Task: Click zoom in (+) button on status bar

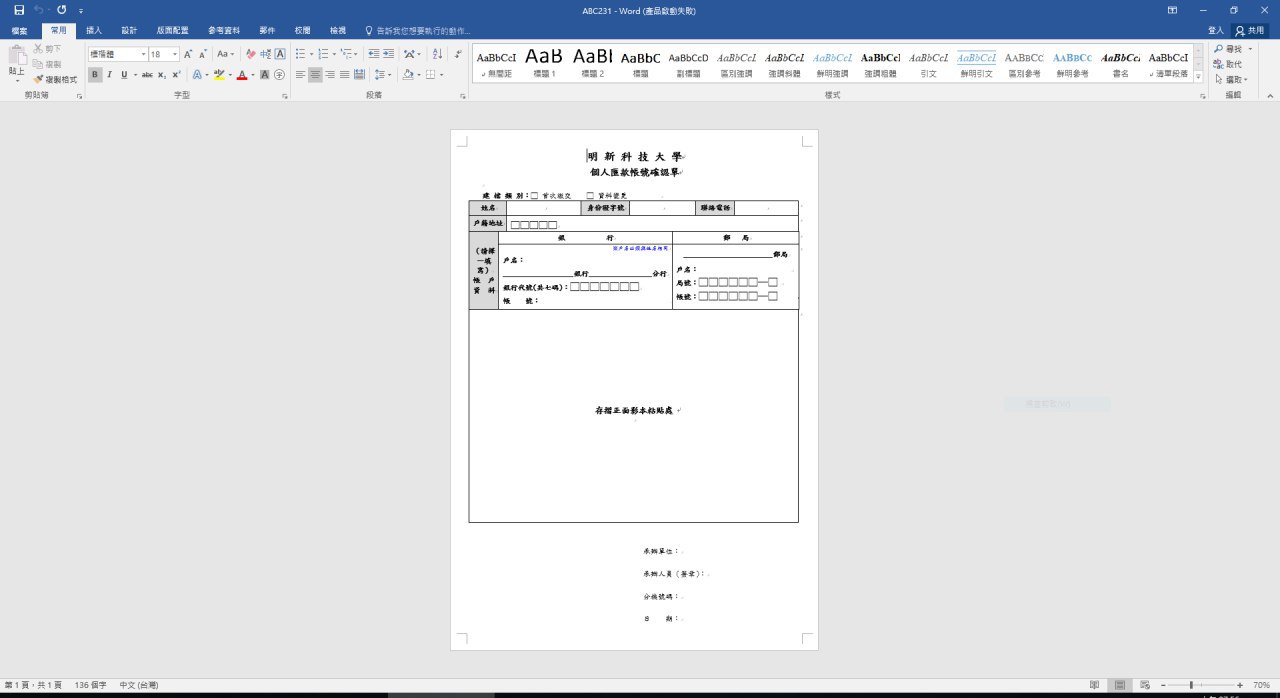Action: click(x=1240, y=685)
